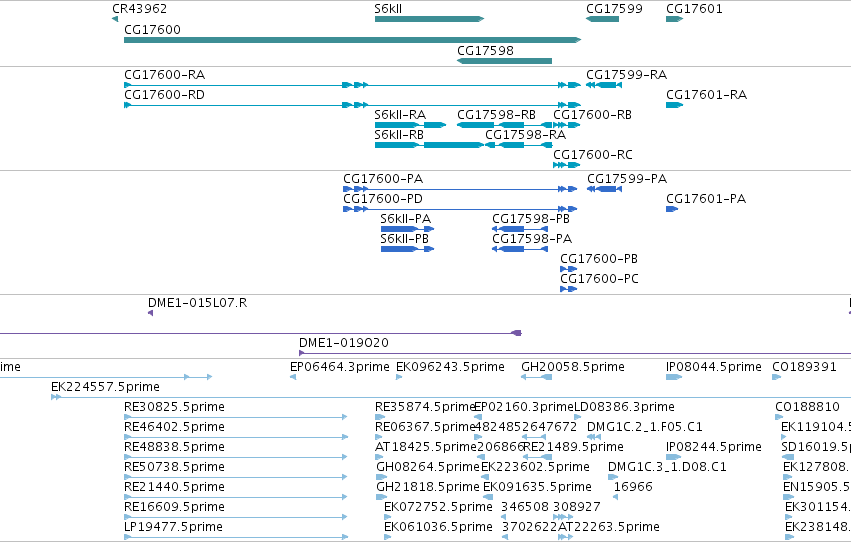
Task: Open the EK072752.5prime EST label
Action: (439, 507)
